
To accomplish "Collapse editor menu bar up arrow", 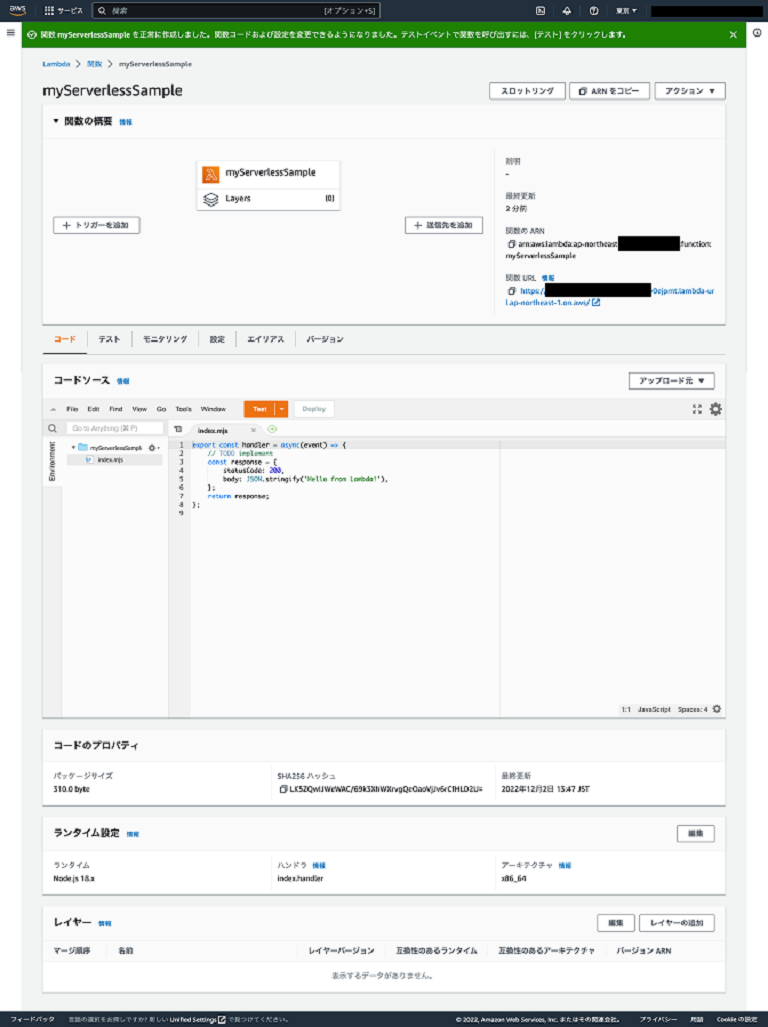I will pyautogui.click(x=53, y=409).
